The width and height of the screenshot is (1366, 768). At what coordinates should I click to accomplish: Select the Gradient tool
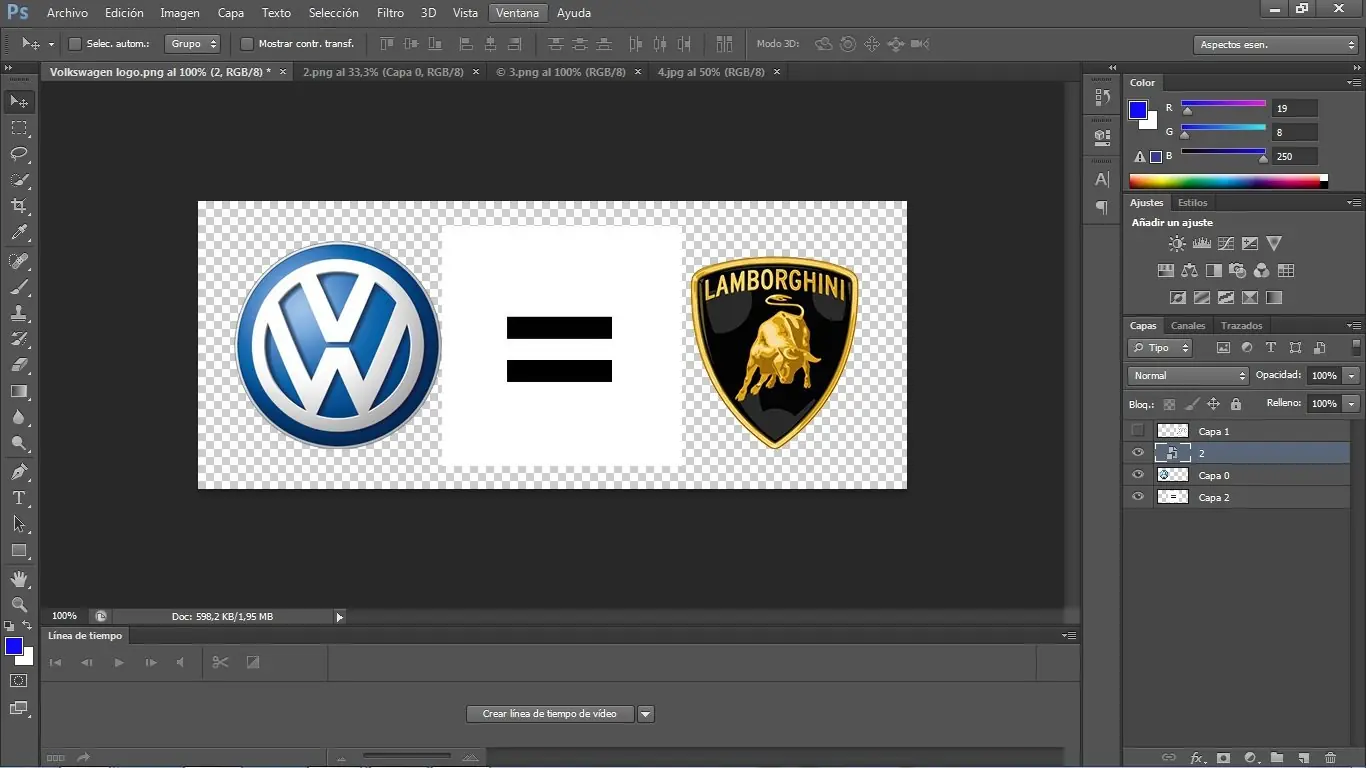point(19,391)
